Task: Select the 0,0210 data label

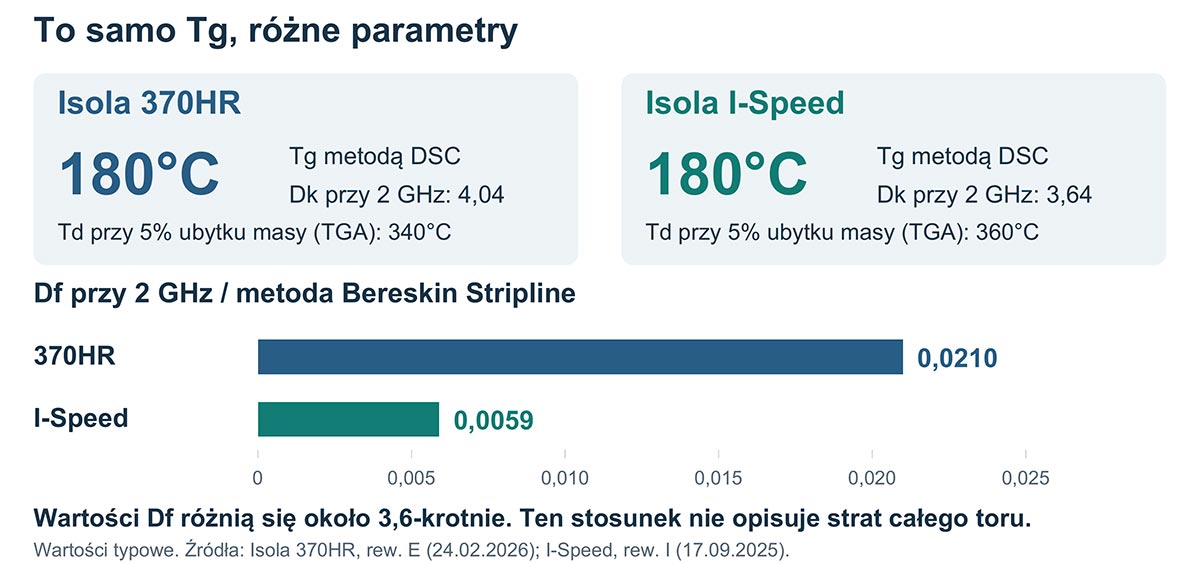Action: coord(957,358)
